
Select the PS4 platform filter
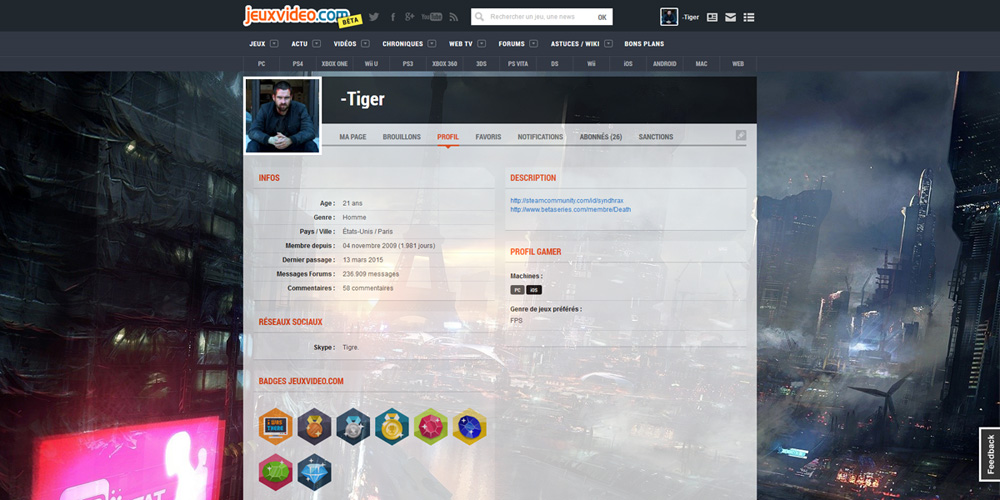pos(298,64)
